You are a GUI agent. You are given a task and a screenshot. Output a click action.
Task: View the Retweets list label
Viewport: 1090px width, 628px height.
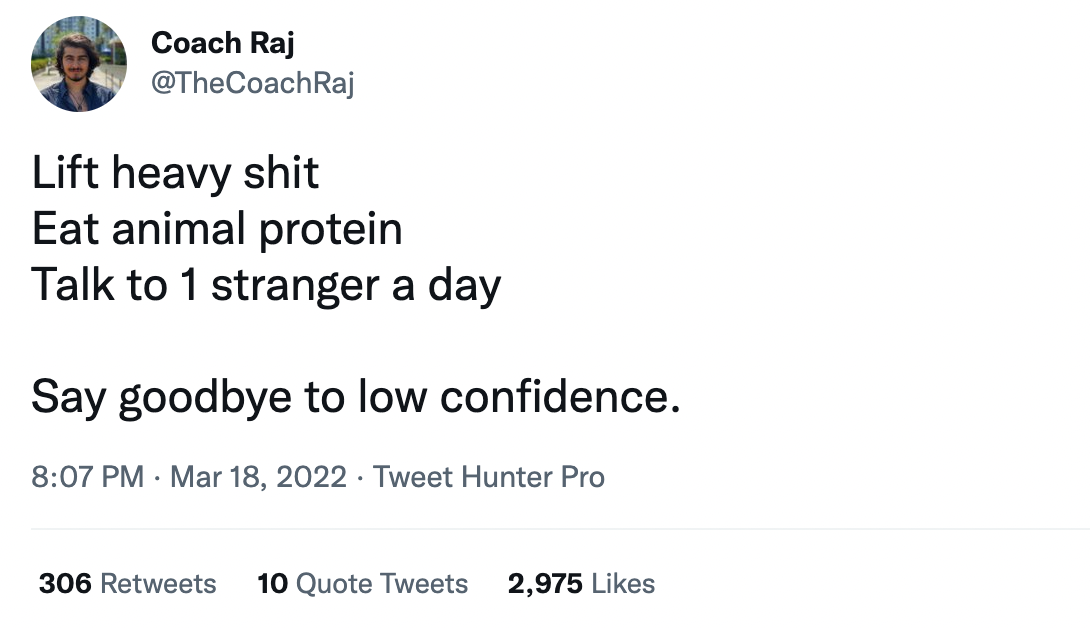(x=159, y=583)
